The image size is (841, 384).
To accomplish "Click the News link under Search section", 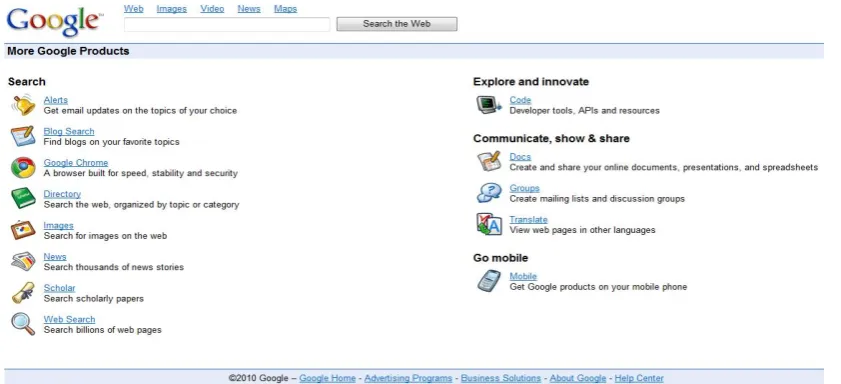I will pos(55,256).
